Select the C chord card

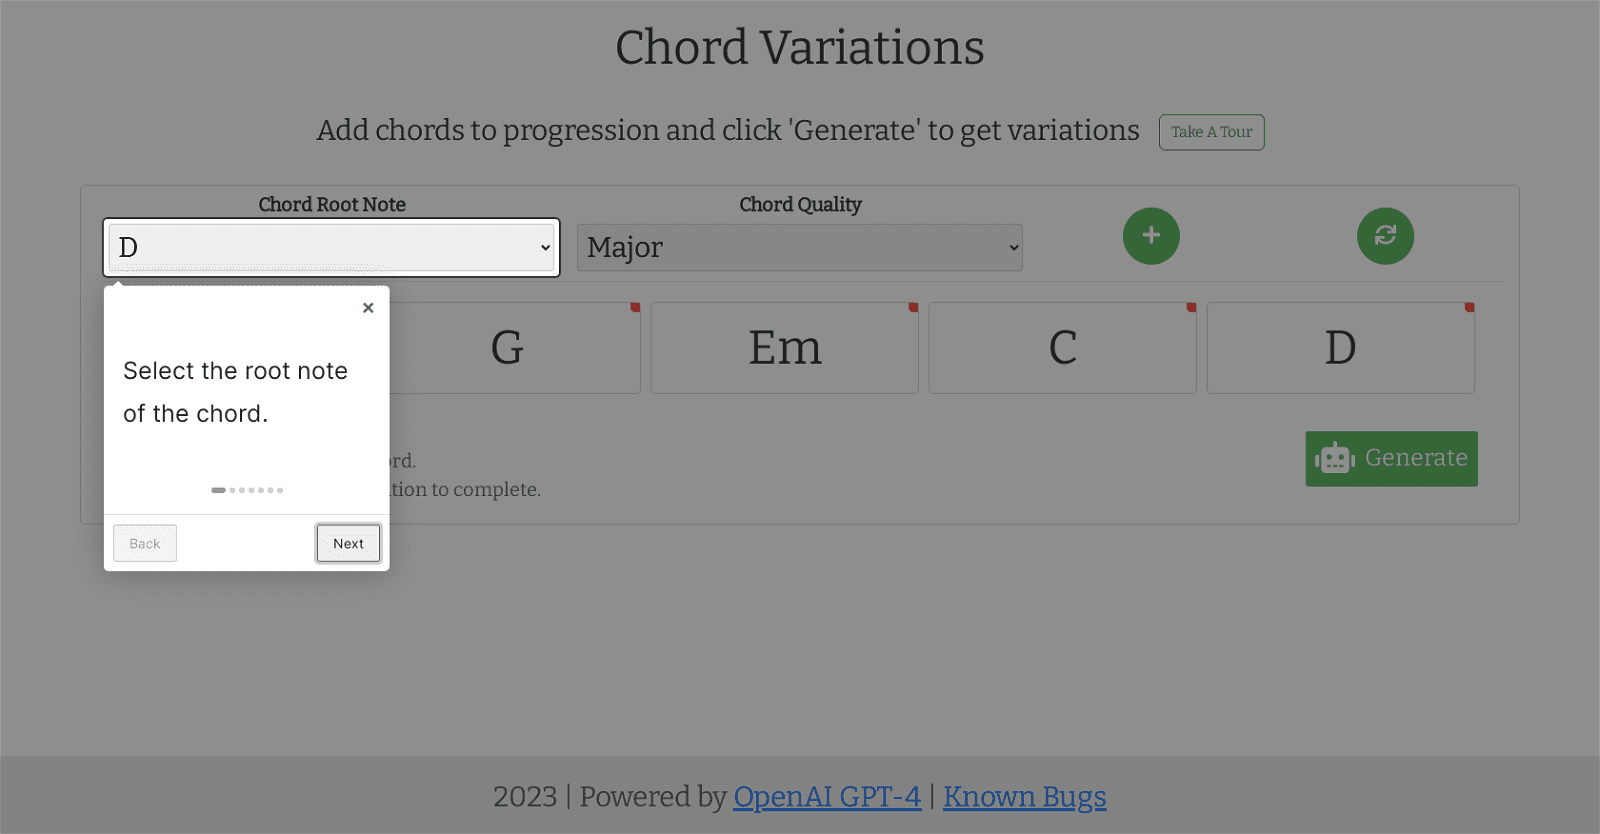(x=1062, y=348)
